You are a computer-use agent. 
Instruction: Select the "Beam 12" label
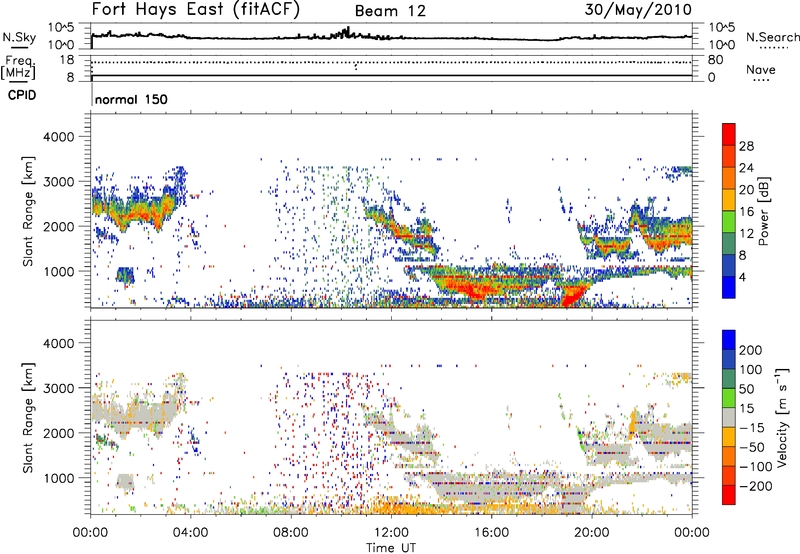(390, 11)
